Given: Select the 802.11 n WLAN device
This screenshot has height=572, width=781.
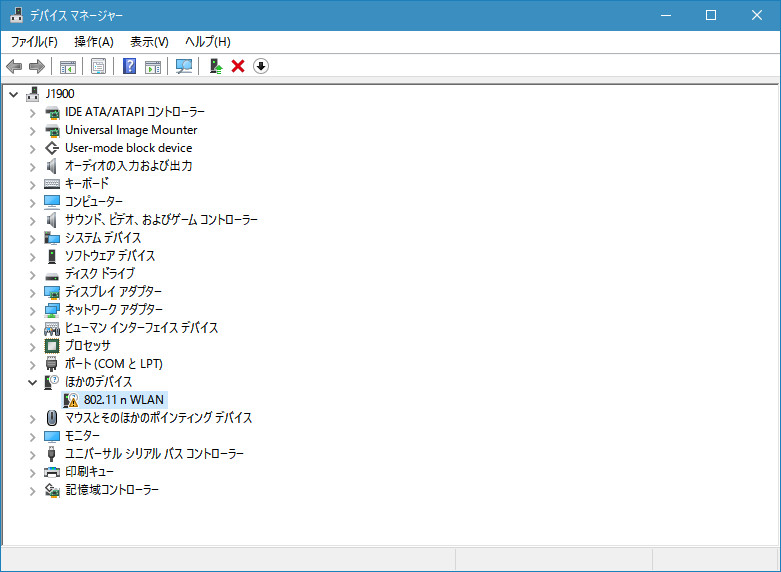Looking at the screenshot, I should 124,400.
